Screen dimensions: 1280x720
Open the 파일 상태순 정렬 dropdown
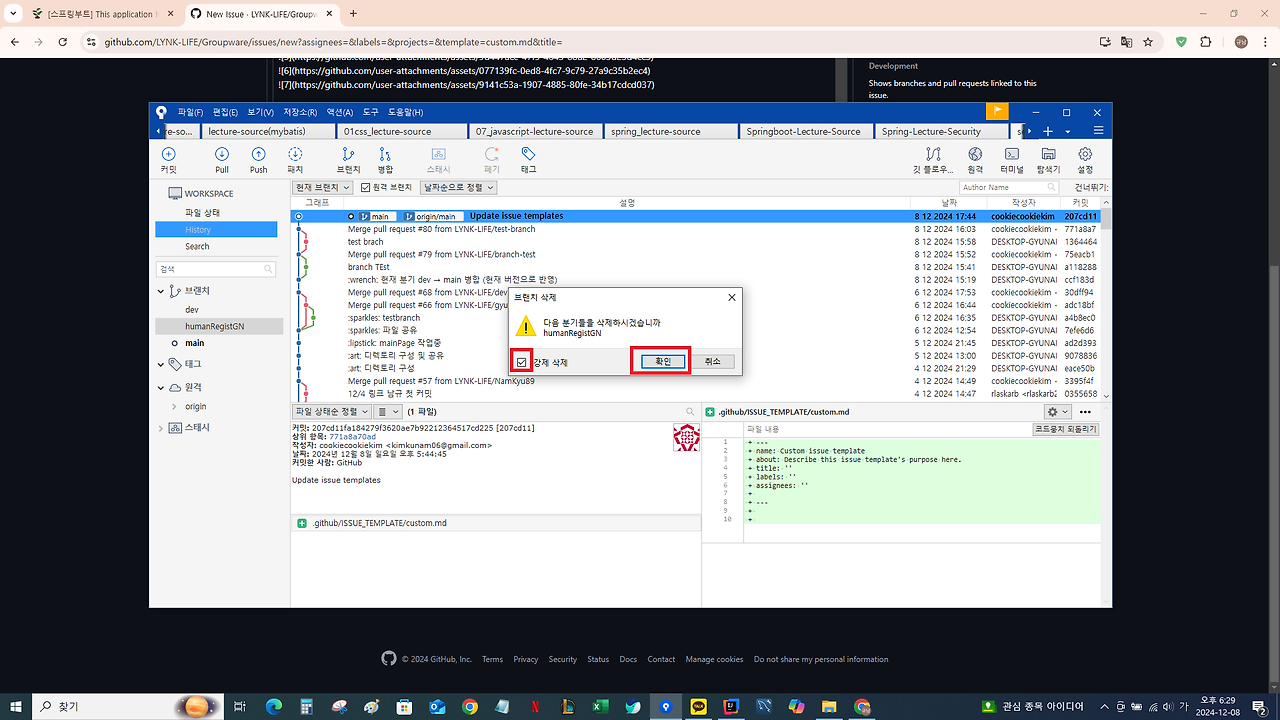coord(332,412)
